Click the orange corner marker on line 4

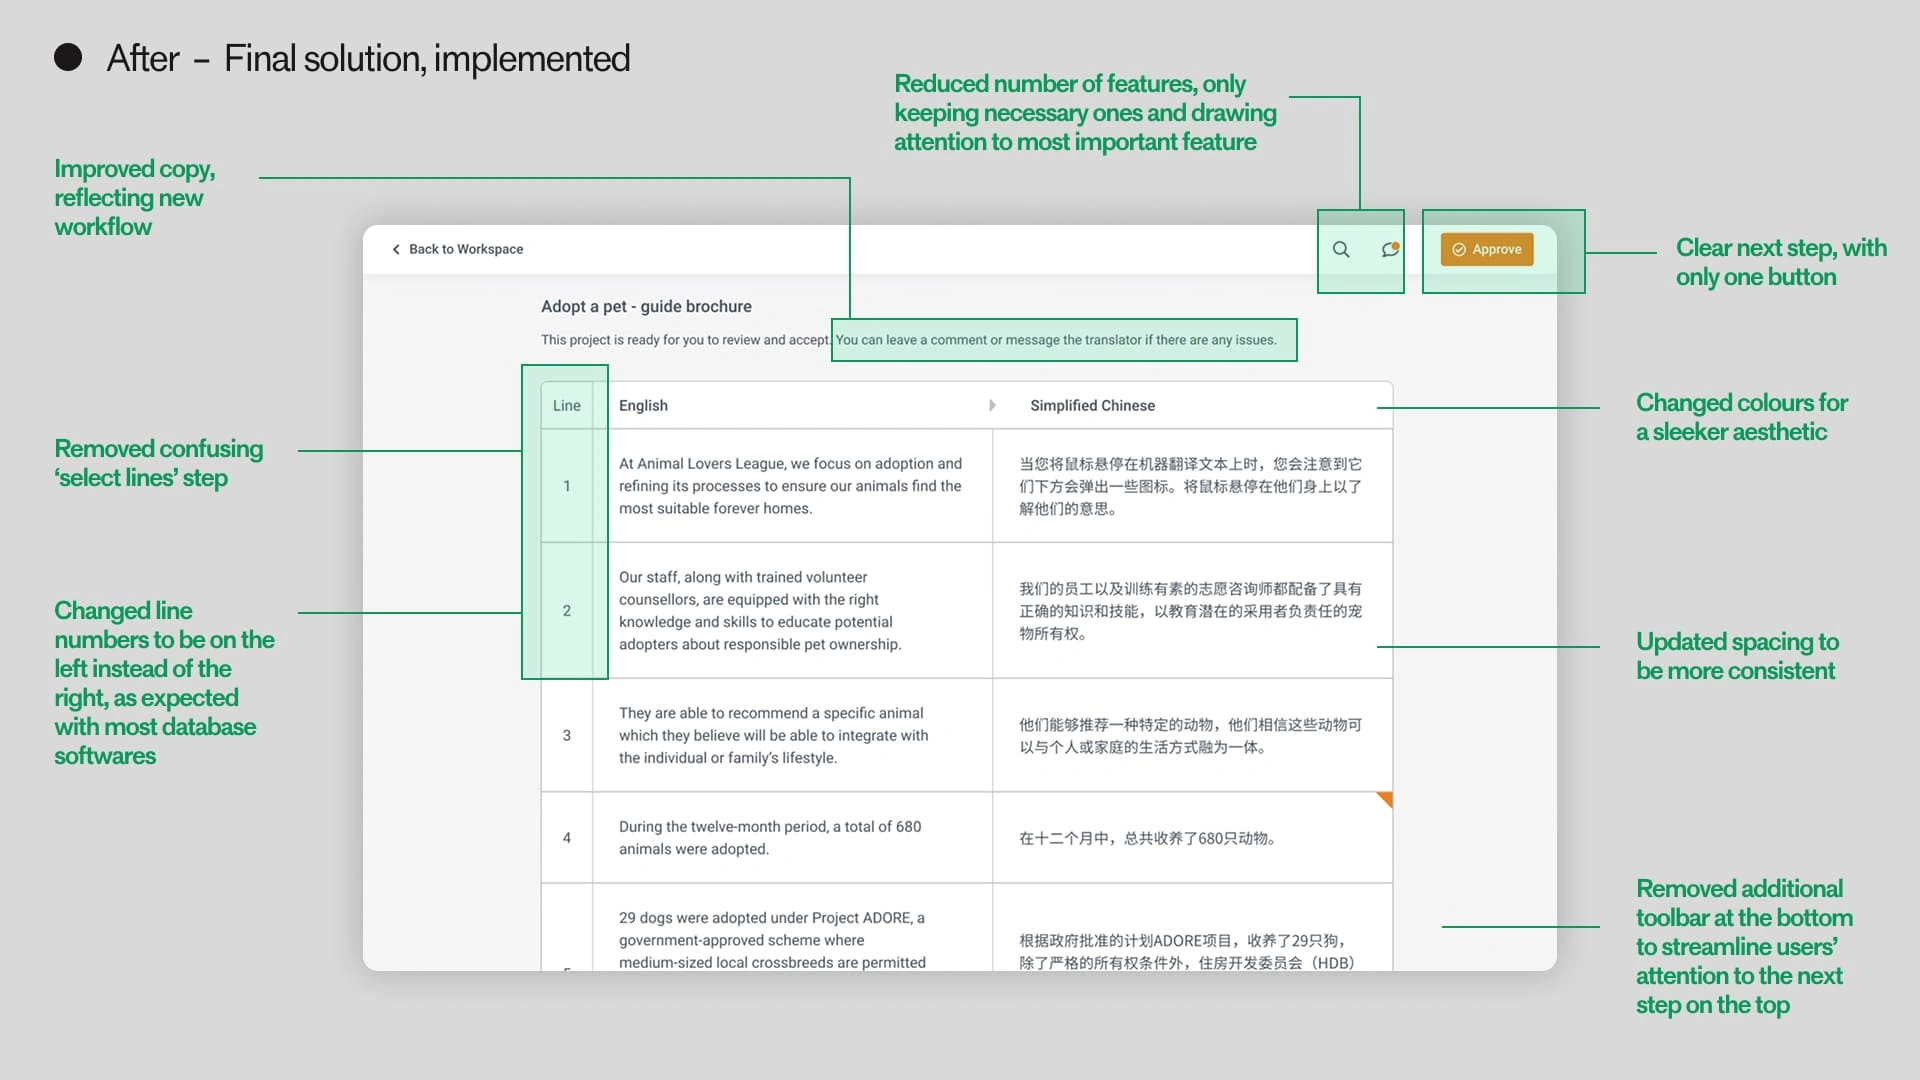(1385, 799)
